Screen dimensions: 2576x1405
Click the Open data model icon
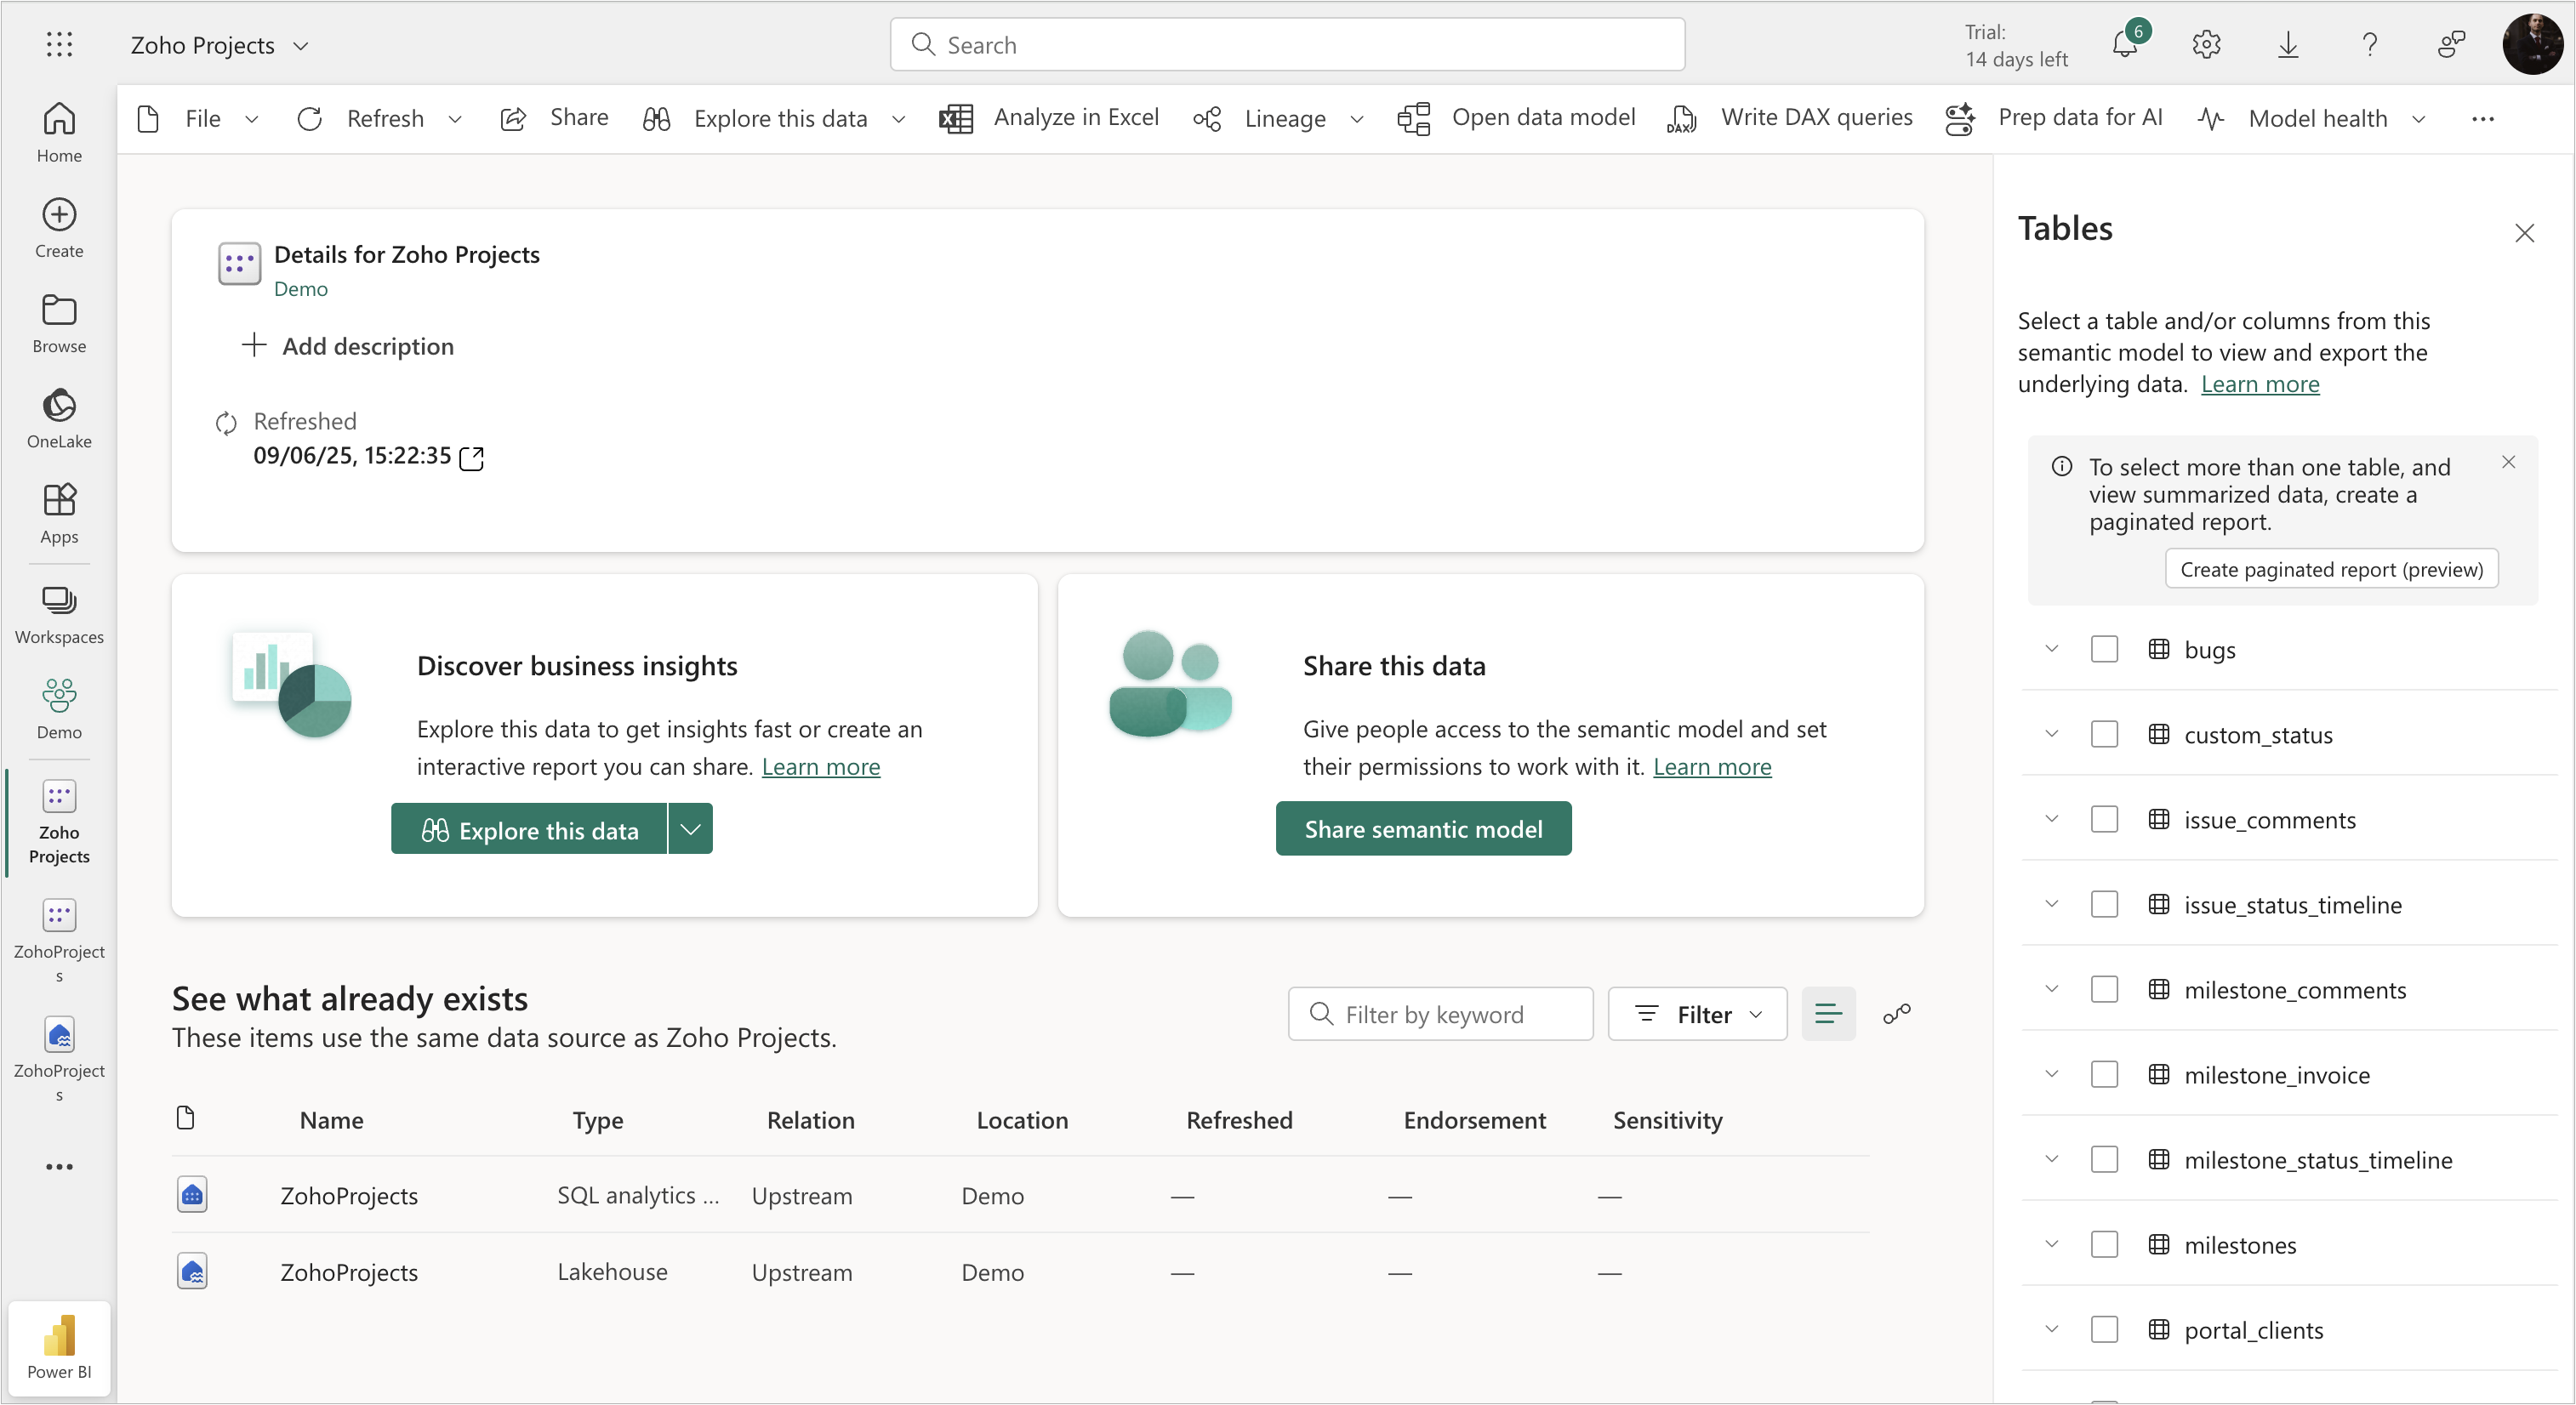pos(1413,118)
